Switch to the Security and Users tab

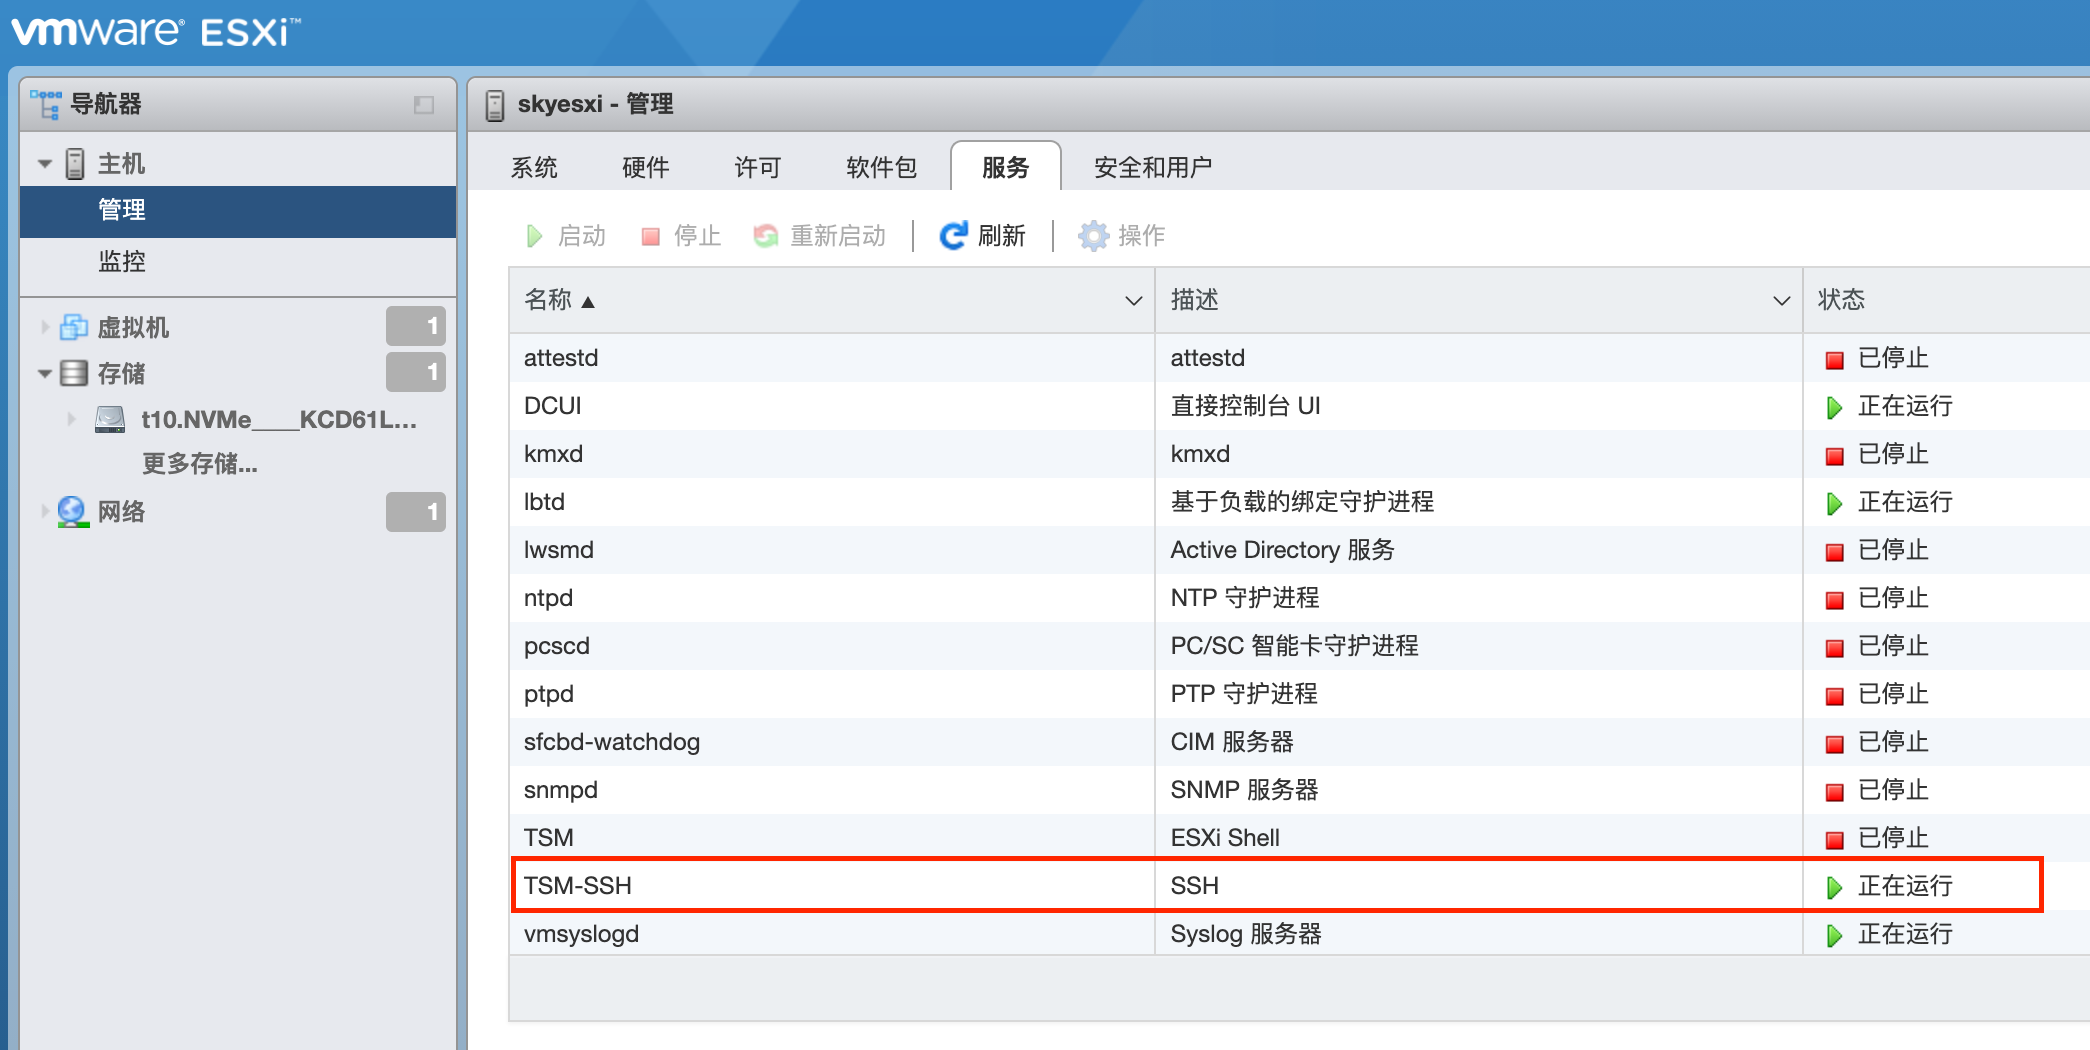point(1152,167)
